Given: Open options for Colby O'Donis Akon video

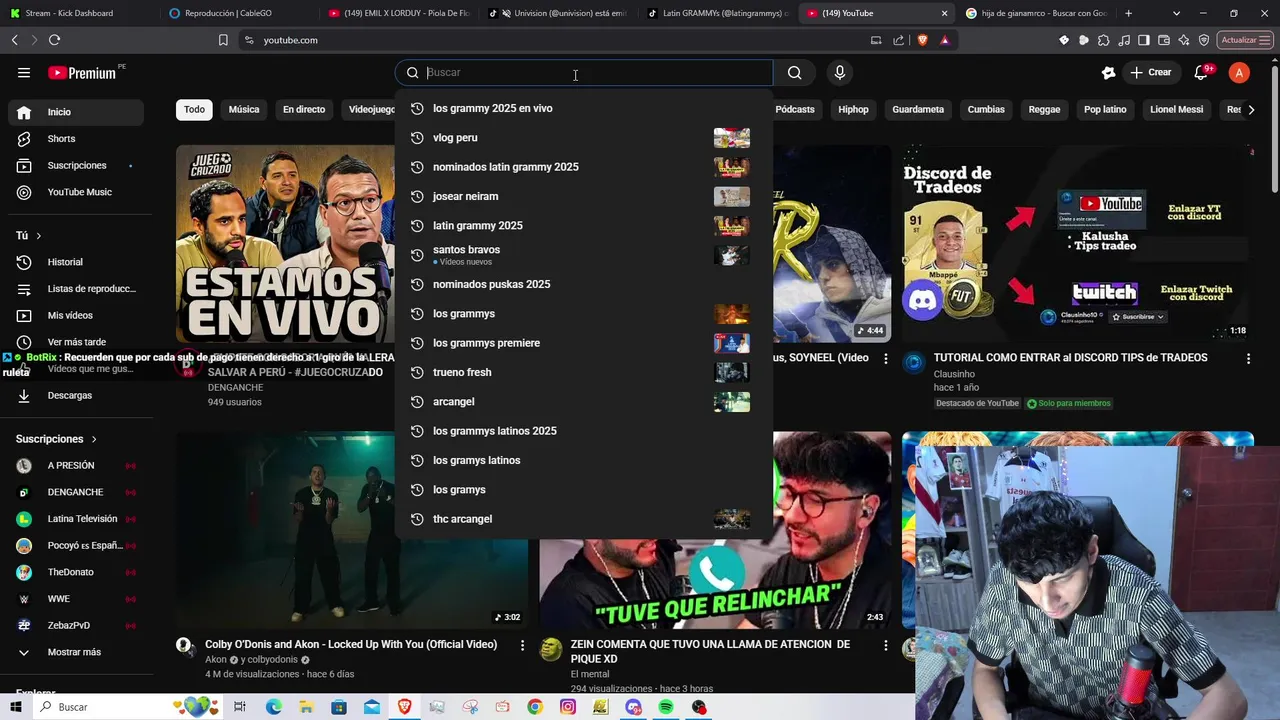Looking at the screenshot, I should point(522,646).
